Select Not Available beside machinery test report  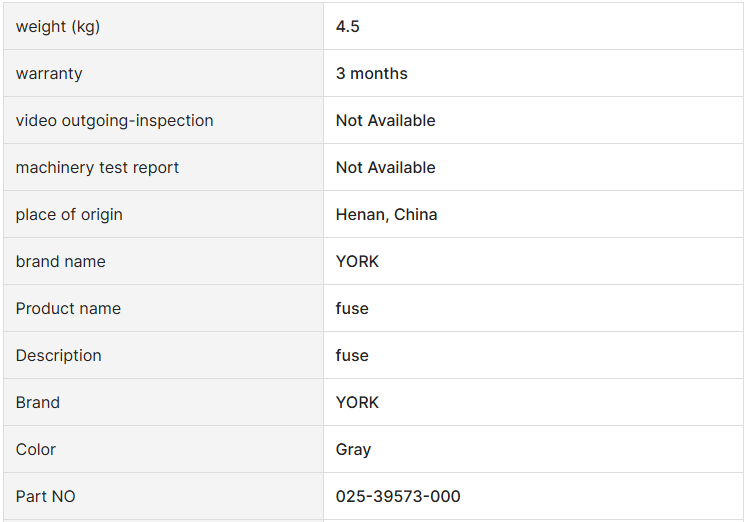point(386,168)
